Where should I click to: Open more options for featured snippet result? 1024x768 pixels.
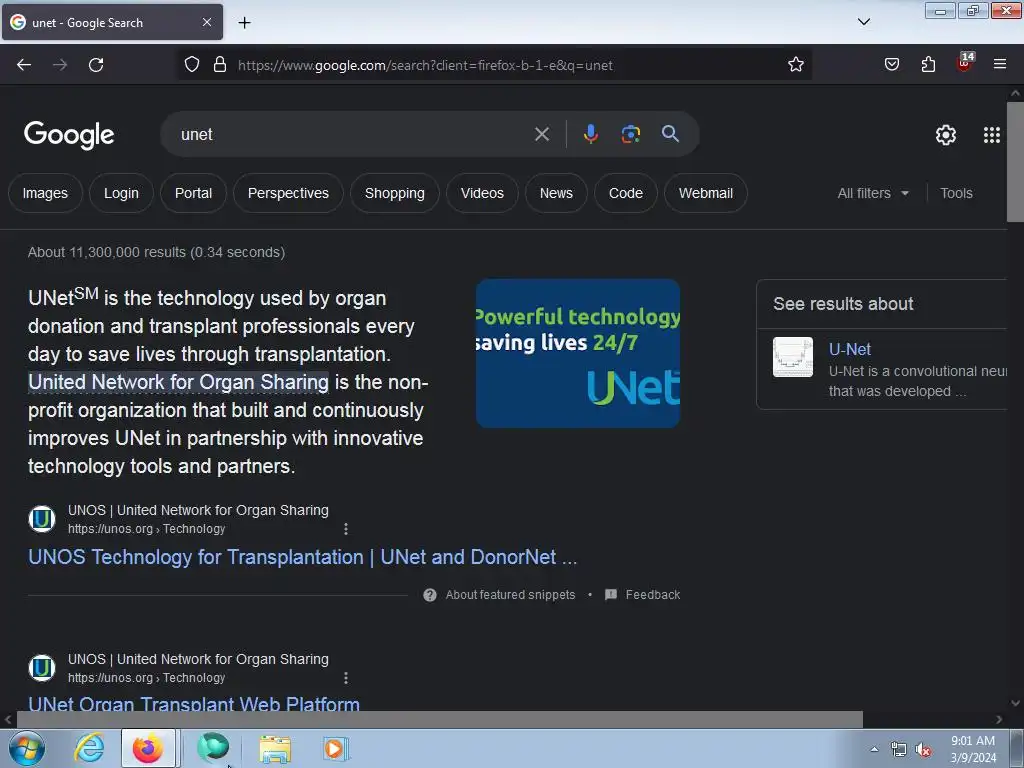pyautogui.click(x=345, y=529)
